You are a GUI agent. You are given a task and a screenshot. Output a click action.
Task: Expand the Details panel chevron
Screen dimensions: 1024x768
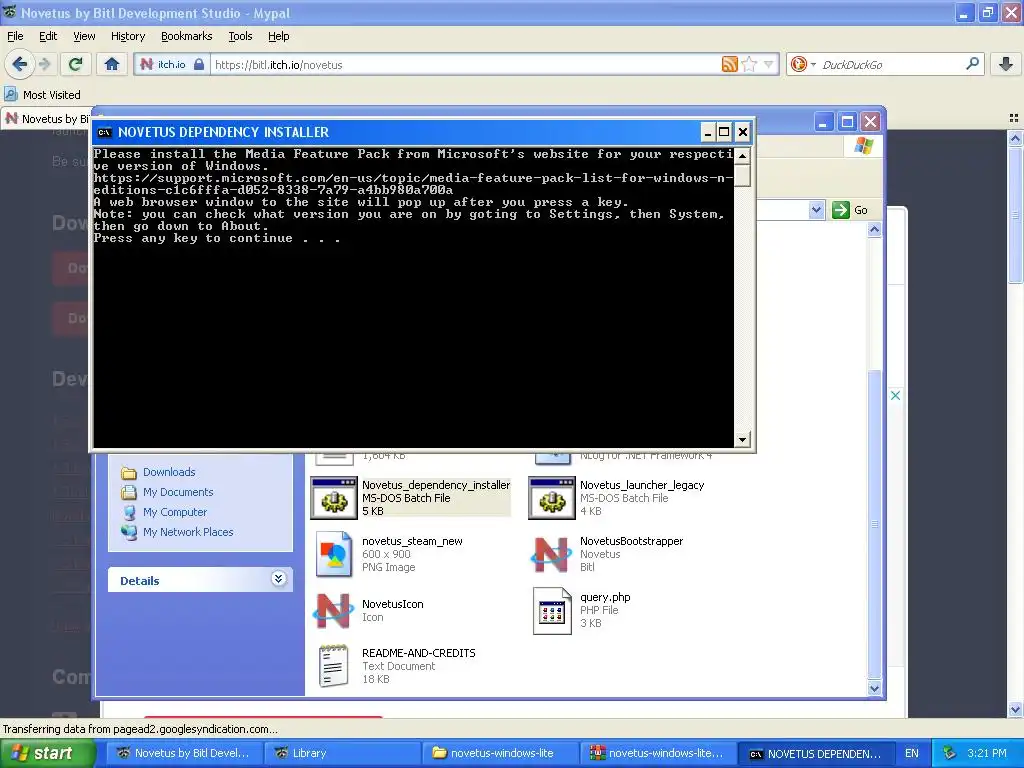click(x=278, y=579)
